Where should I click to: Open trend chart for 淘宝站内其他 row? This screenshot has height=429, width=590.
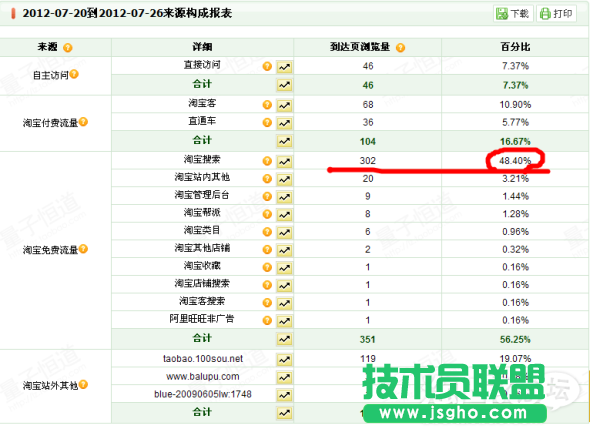pos(284,180)
